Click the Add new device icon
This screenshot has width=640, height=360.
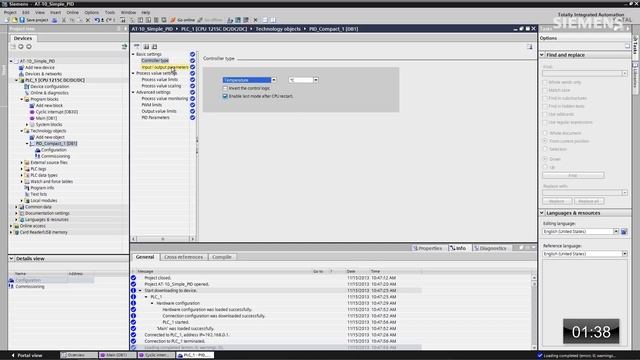21,67
